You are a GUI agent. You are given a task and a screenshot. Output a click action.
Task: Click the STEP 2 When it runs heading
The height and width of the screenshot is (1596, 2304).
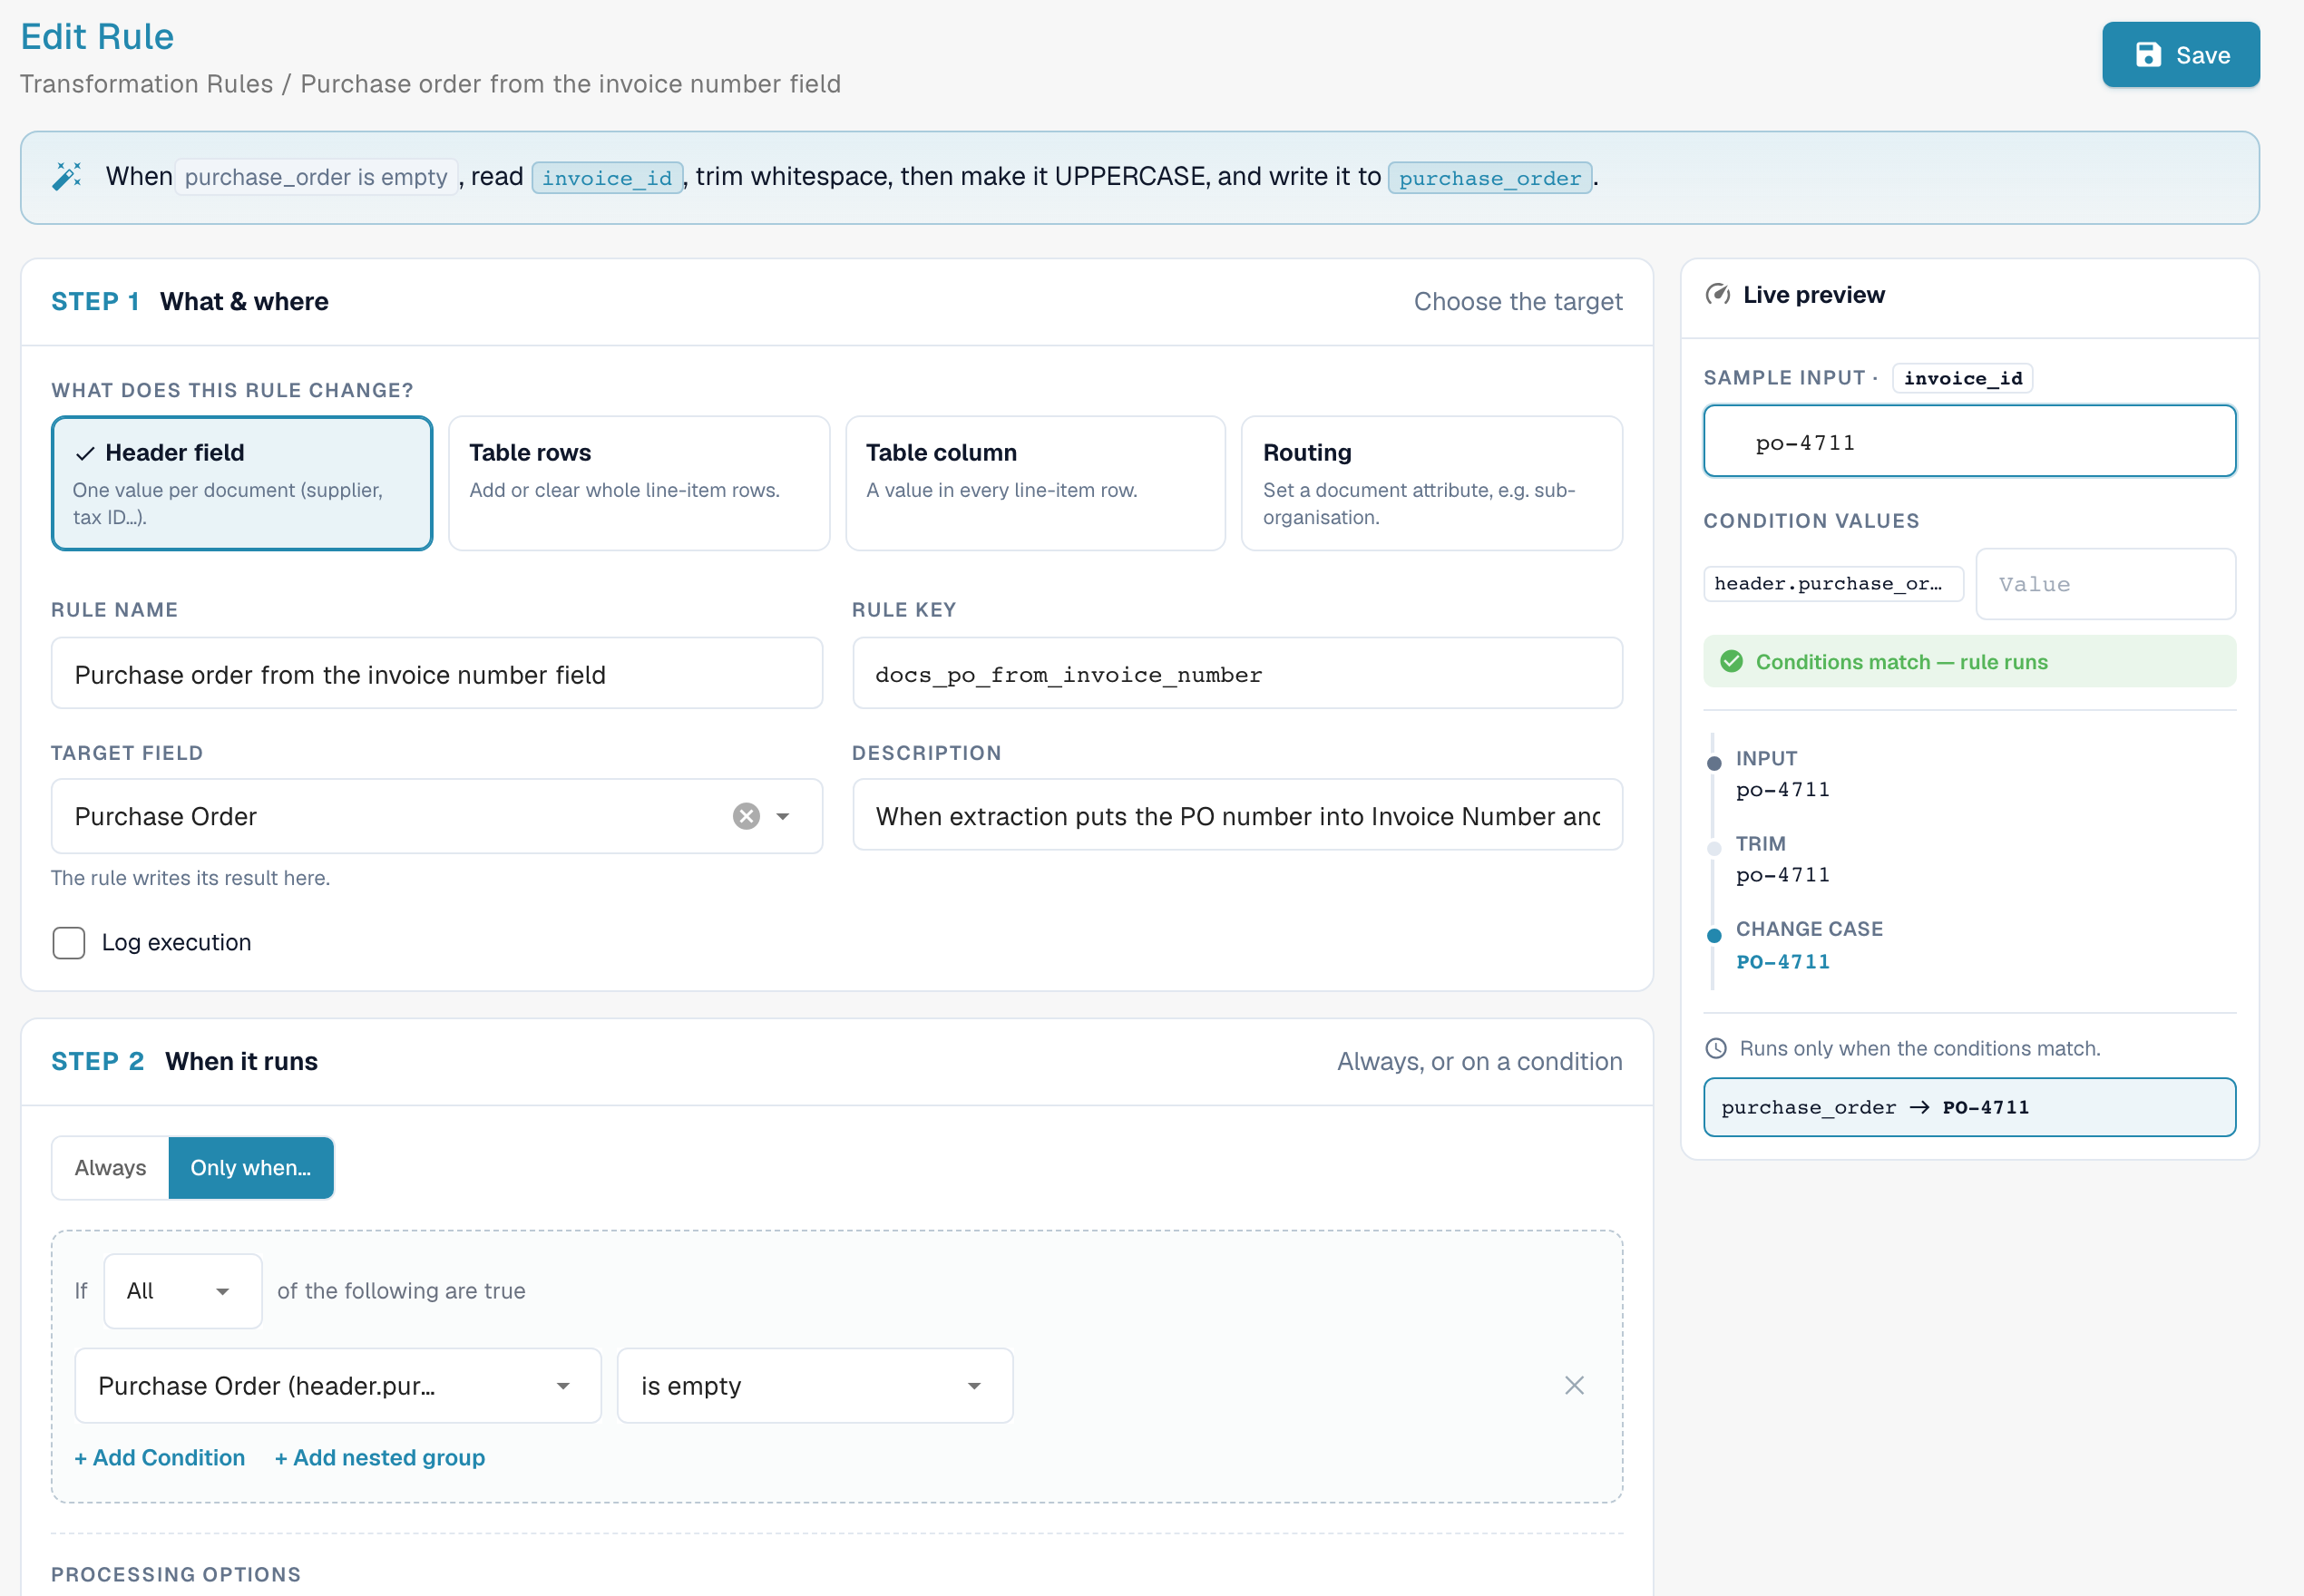(185, 1061)
